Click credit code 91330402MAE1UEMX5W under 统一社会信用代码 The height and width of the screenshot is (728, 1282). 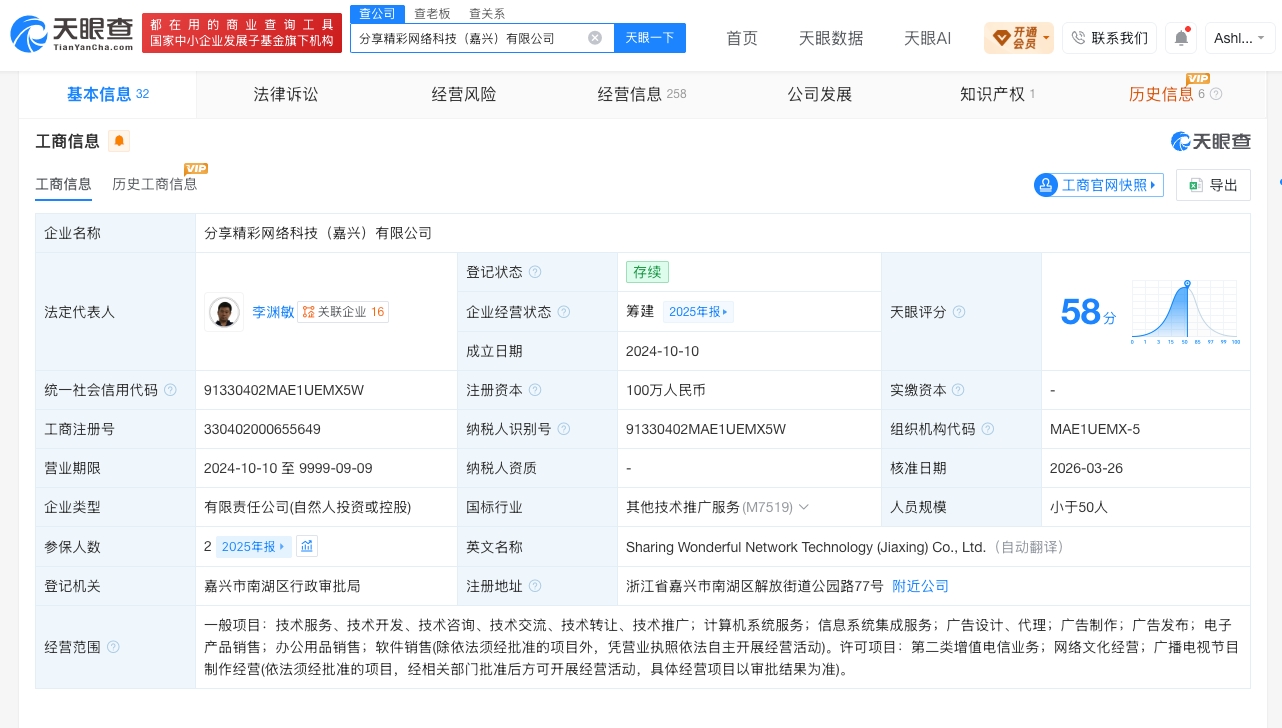[284, 390]
